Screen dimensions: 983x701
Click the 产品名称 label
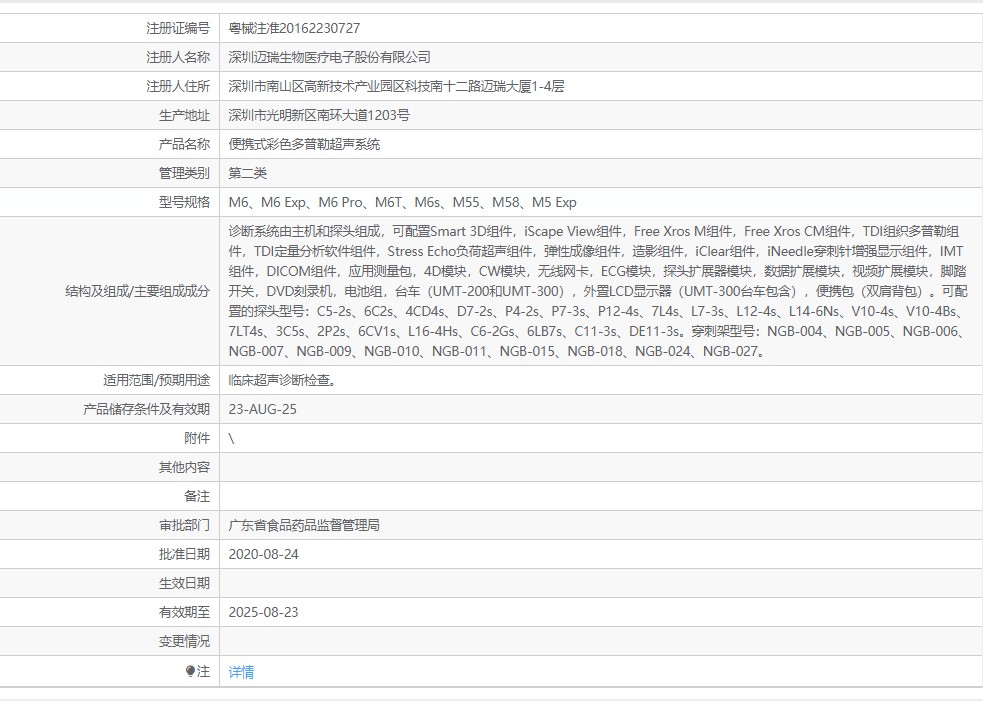[184, 144]
